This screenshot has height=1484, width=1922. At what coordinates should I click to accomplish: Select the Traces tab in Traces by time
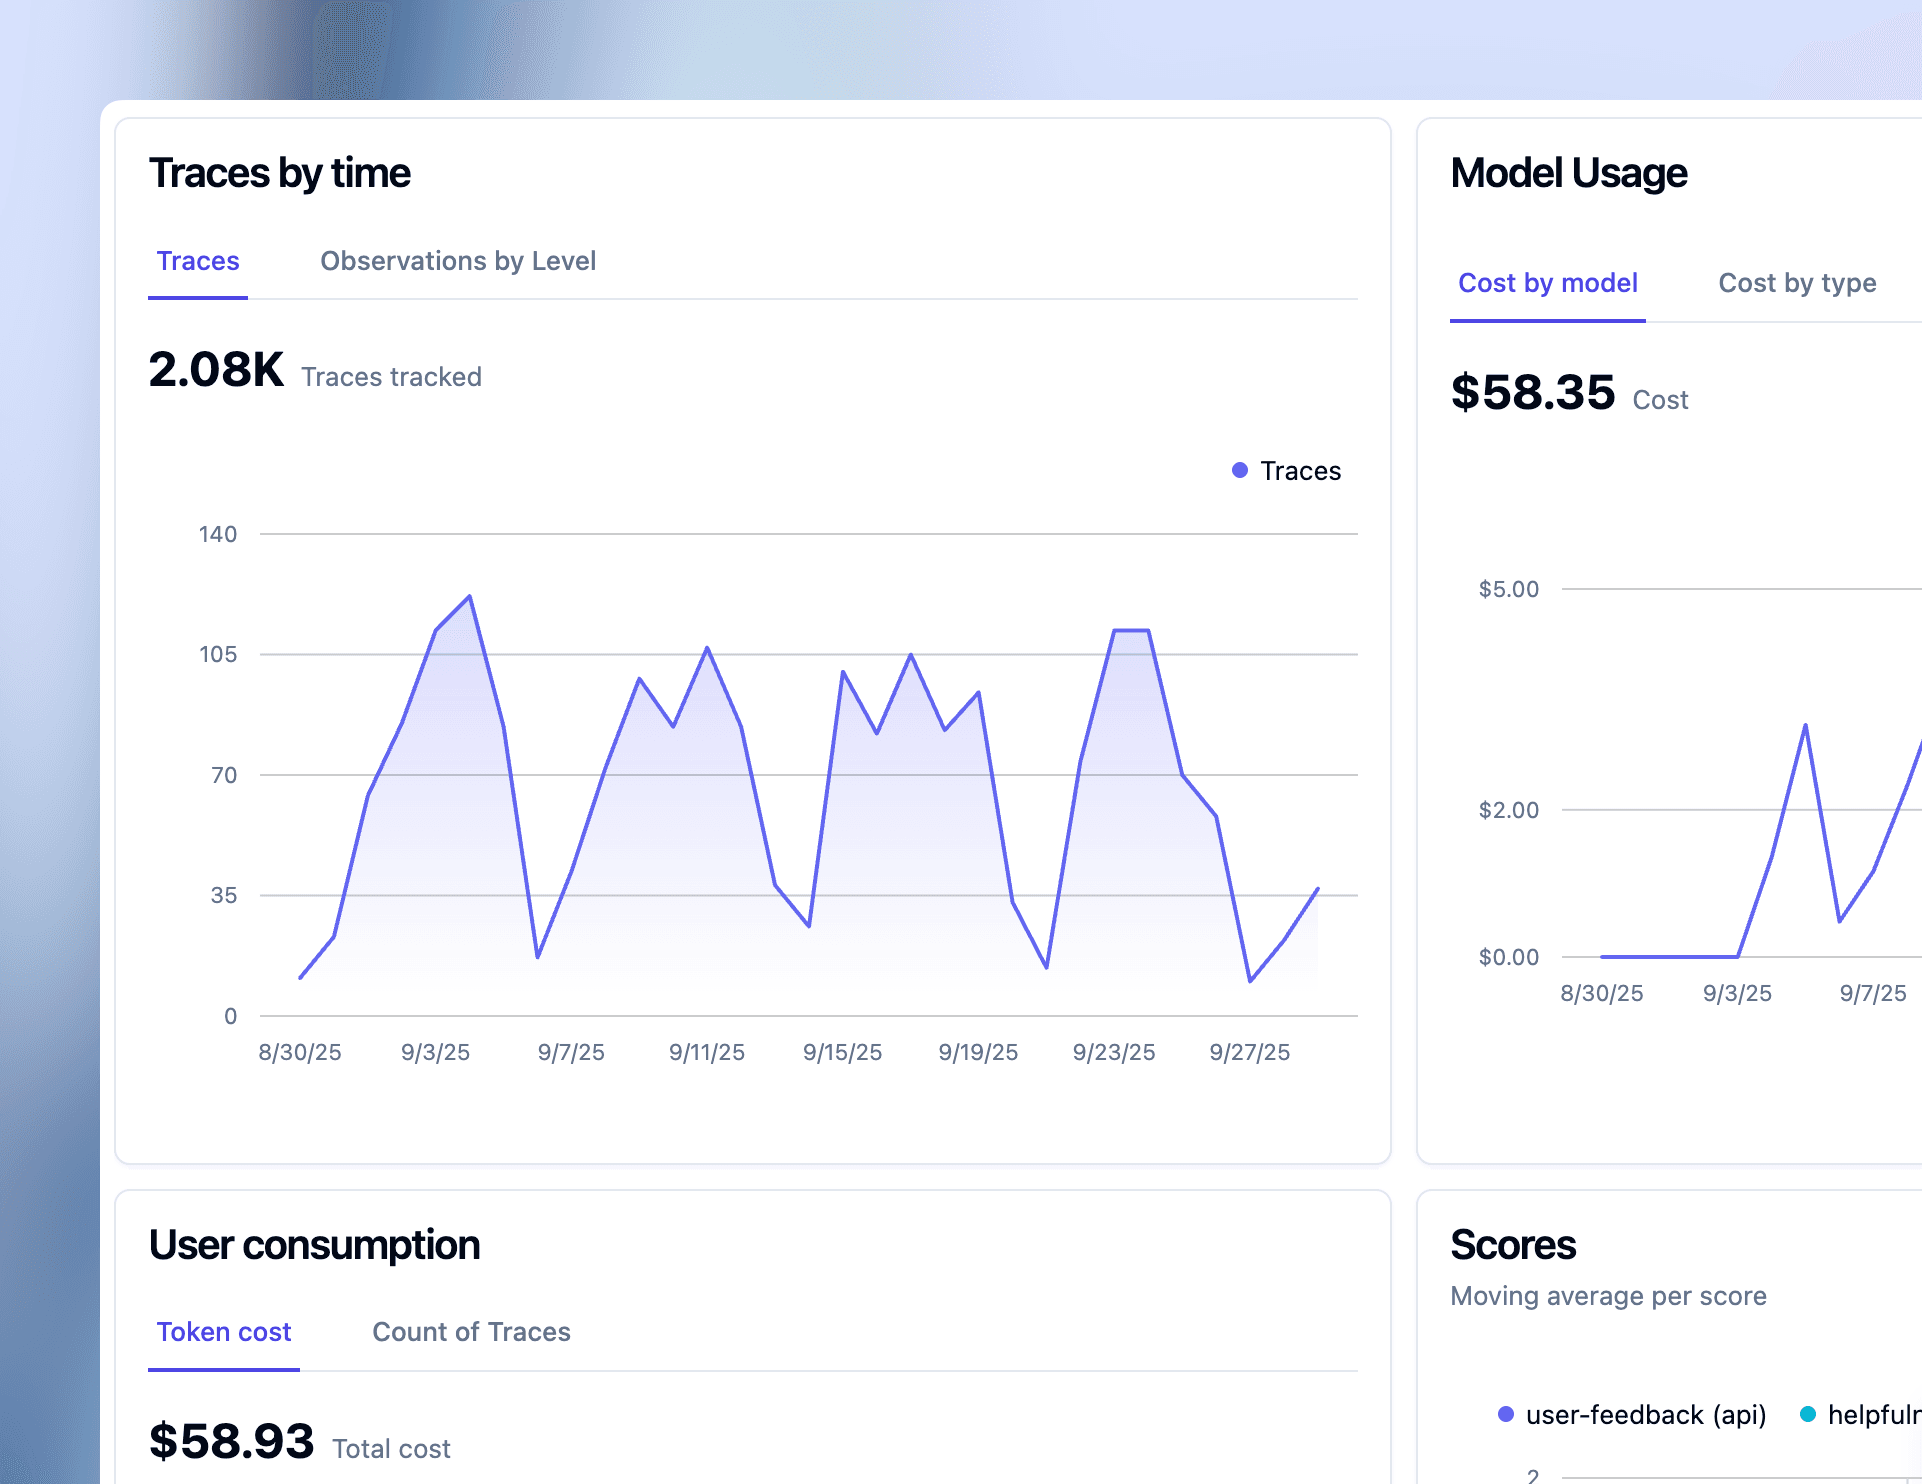tap(197, 261)
